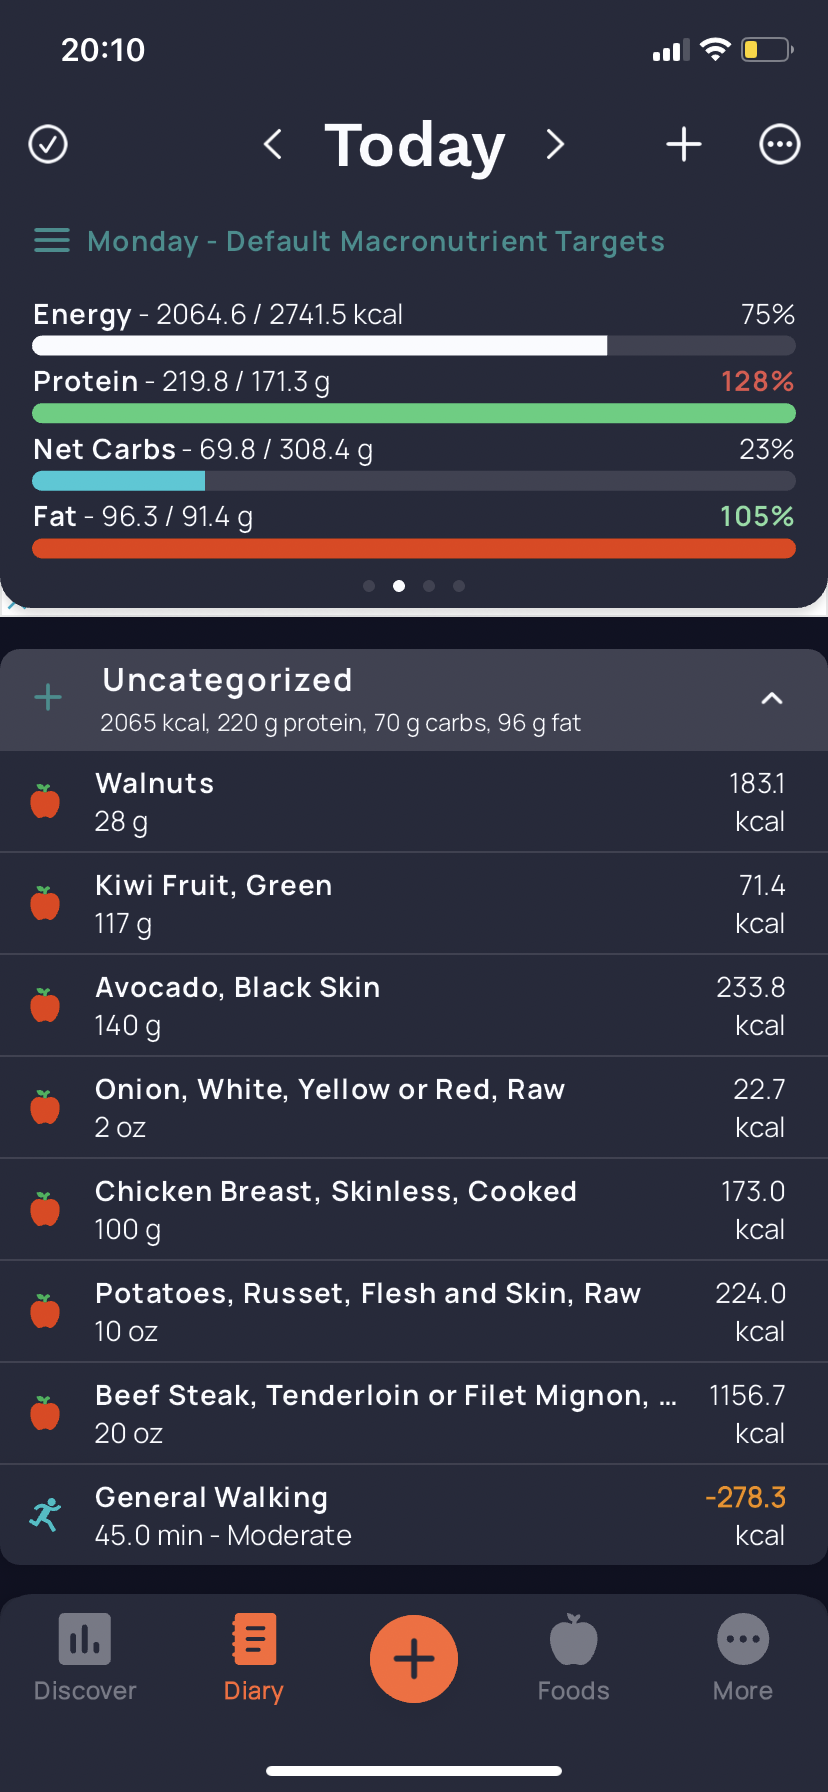Go to next day arrow
Screen dimensions: 828x1792
pos(556,144)
